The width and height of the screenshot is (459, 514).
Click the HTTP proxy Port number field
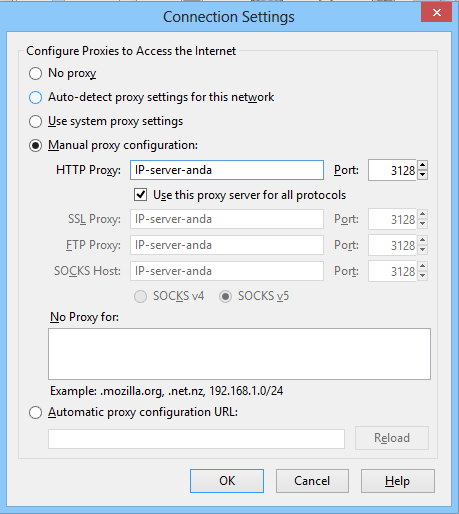click(x=392, y=170)
